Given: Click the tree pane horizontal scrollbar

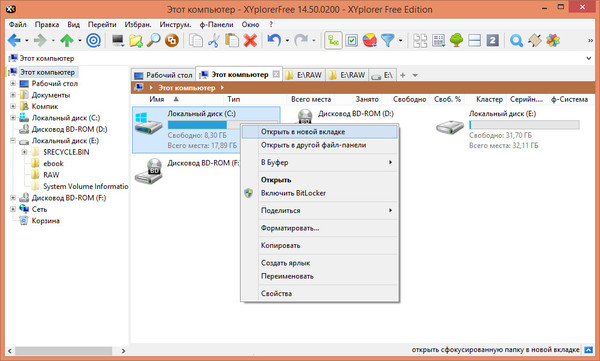Looking at the screenshot, I should pos(64,351).
